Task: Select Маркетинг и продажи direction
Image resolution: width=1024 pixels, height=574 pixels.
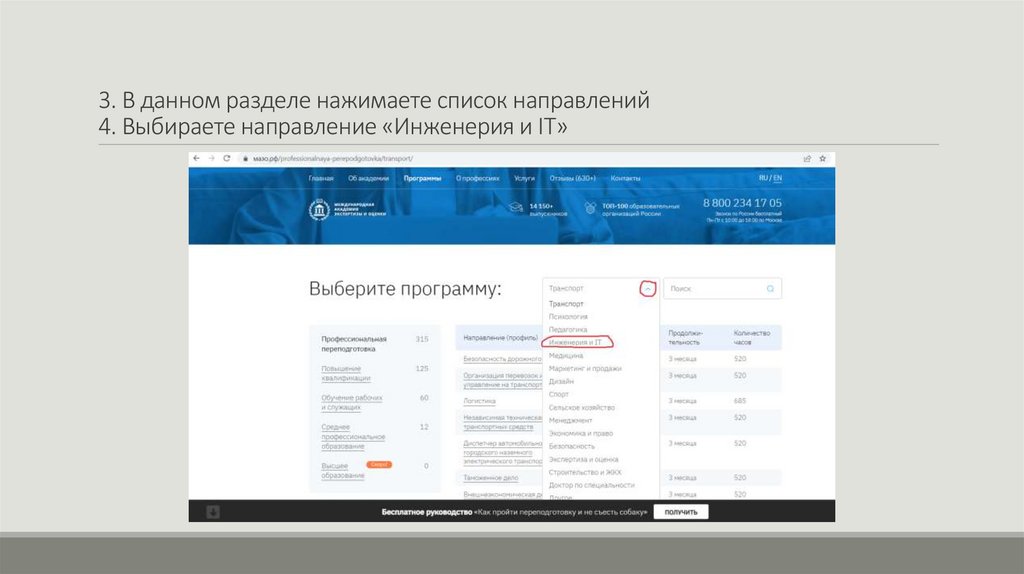Action: pyautogui.click(x=585, y=368)
